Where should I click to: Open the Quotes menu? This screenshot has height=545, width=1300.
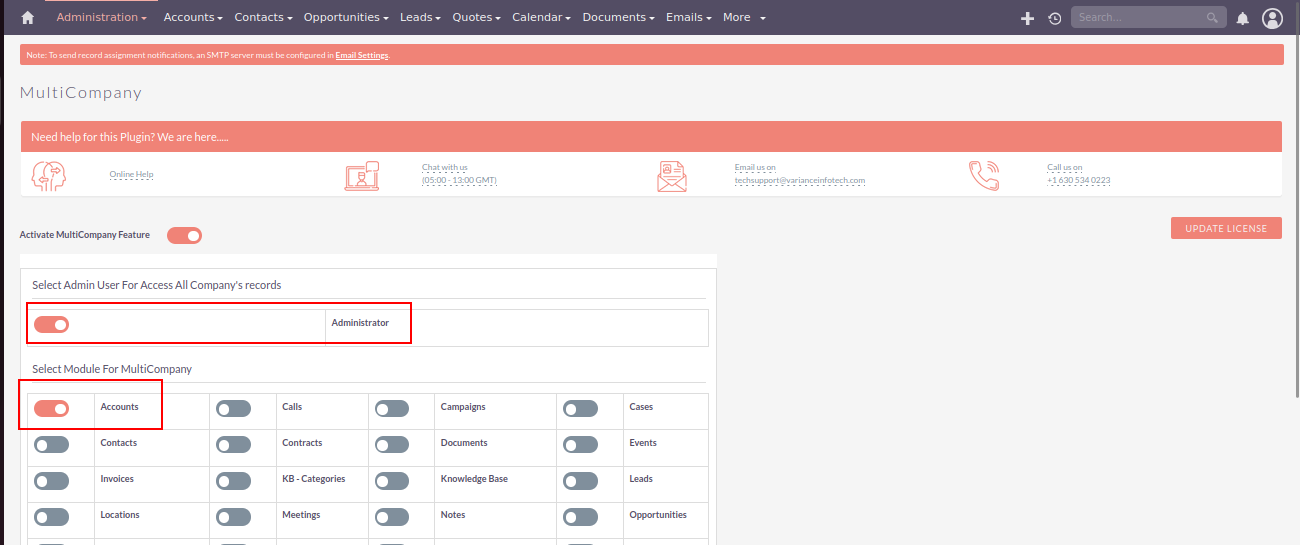pos(476,18)
